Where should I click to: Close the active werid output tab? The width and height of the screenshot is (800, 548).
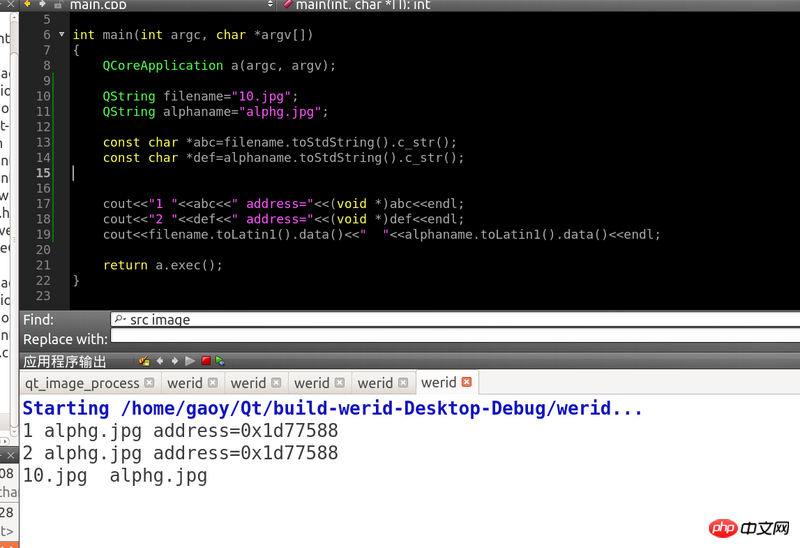(466, 383)
